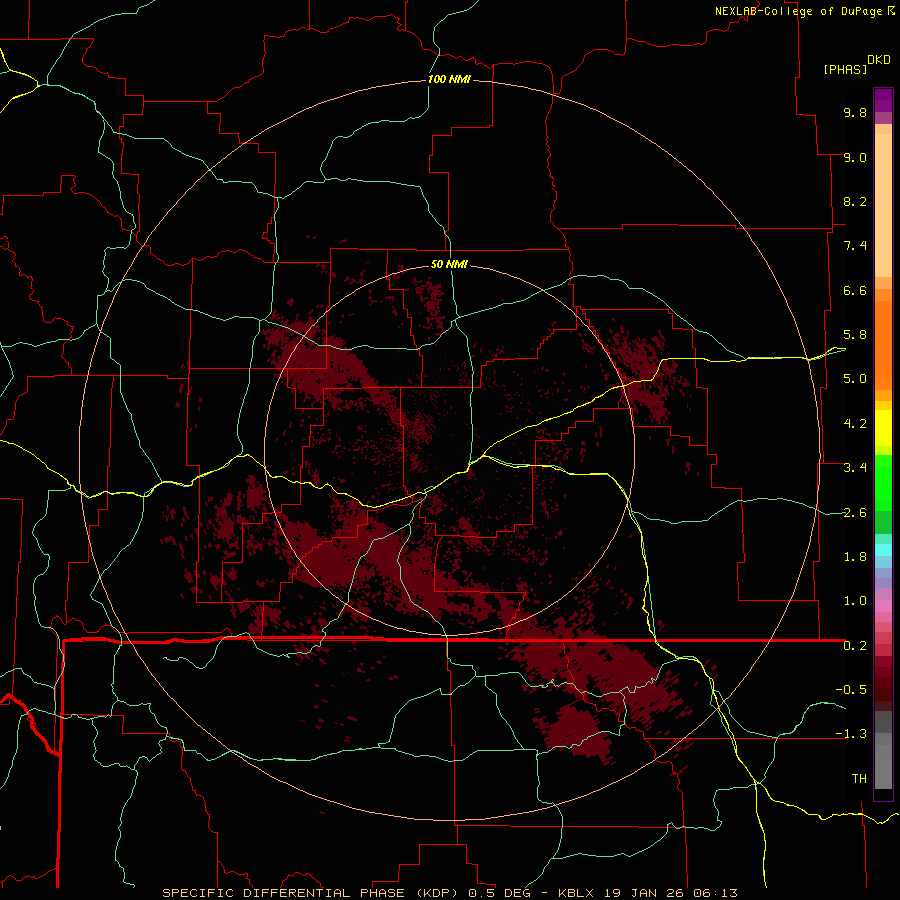
Task: Click the 8.2 value on the color scale
Action: pos(855,201)
